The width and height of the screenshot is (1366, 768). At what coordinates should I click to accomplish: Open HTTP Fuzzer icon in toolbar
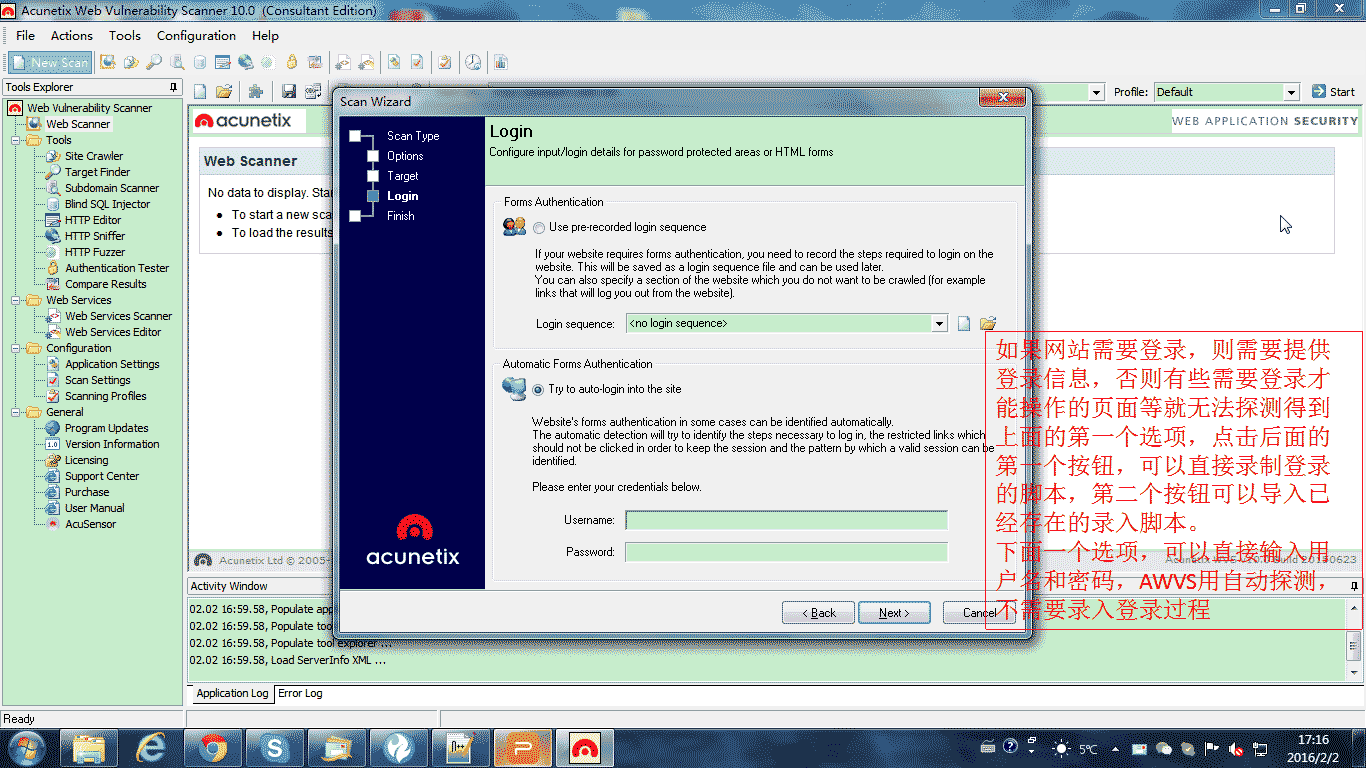[x=268, y=62]
